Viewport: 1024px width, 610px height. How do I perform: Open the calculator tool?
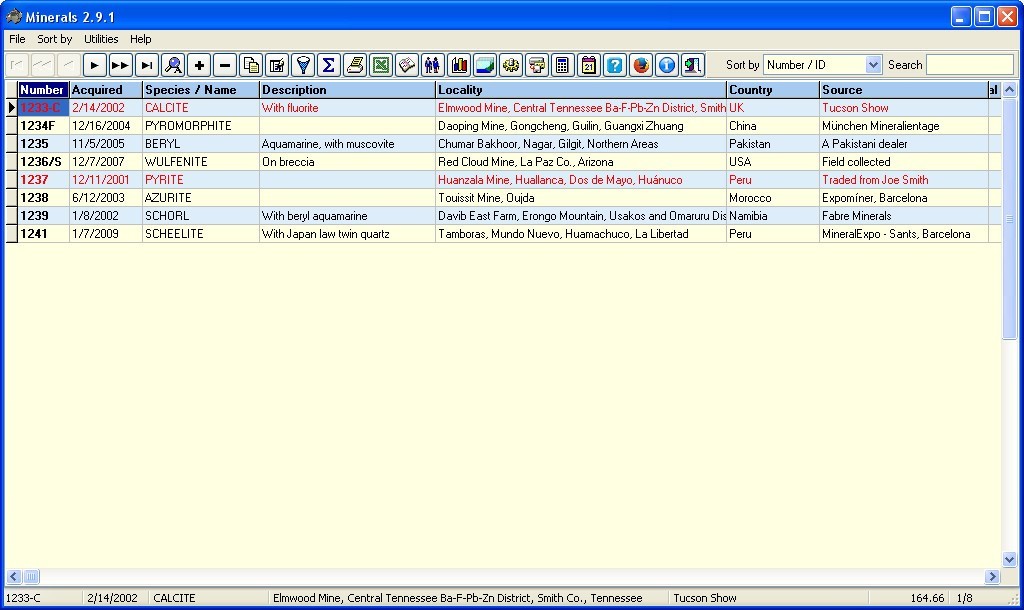point(563,65)
